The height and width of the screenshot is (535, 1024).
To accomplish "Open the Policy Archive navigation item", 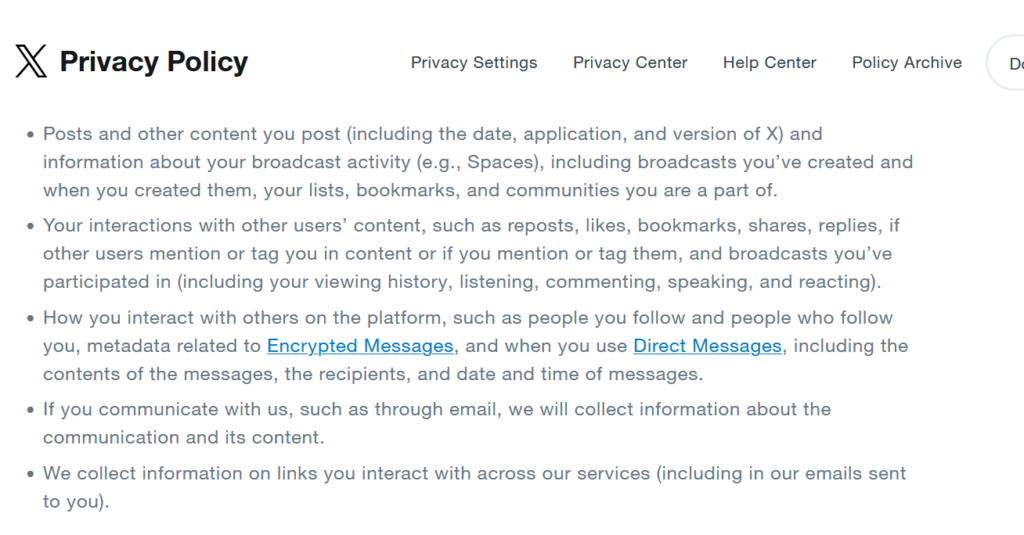I will 906,63.
